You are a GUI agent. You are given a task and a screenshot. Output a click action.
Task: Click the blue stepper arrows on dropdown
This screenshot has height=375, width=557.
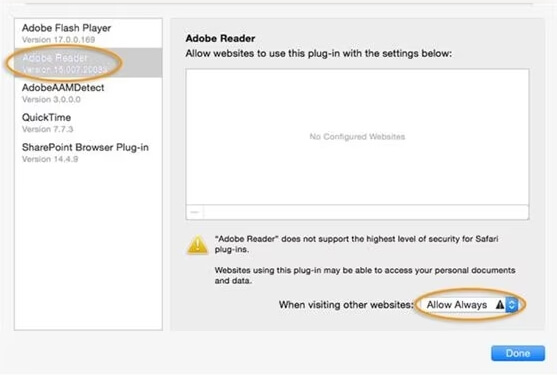coord(512,305)
